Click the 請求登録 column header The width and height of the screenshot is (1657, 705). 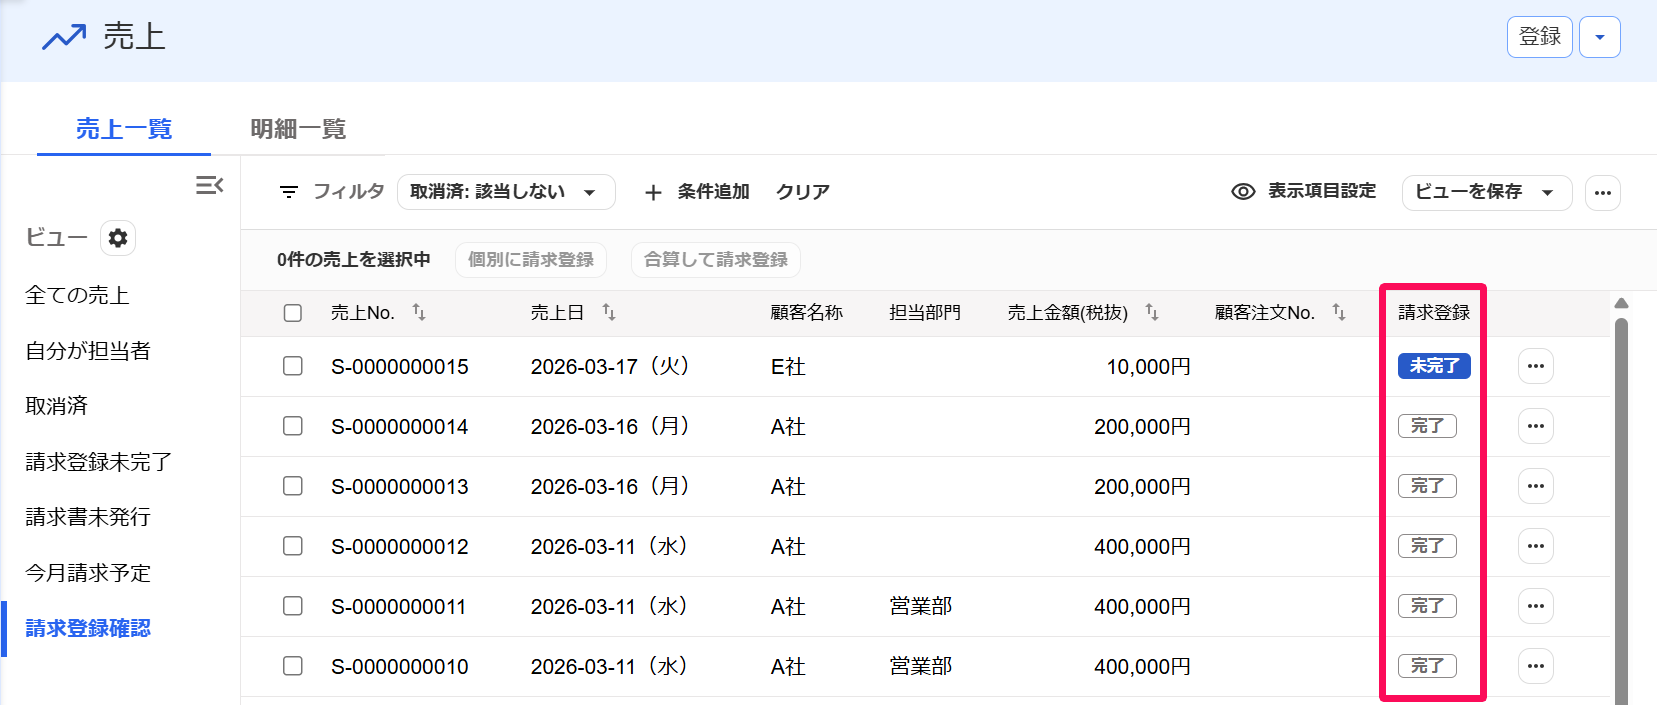[x=1434, y=313]
